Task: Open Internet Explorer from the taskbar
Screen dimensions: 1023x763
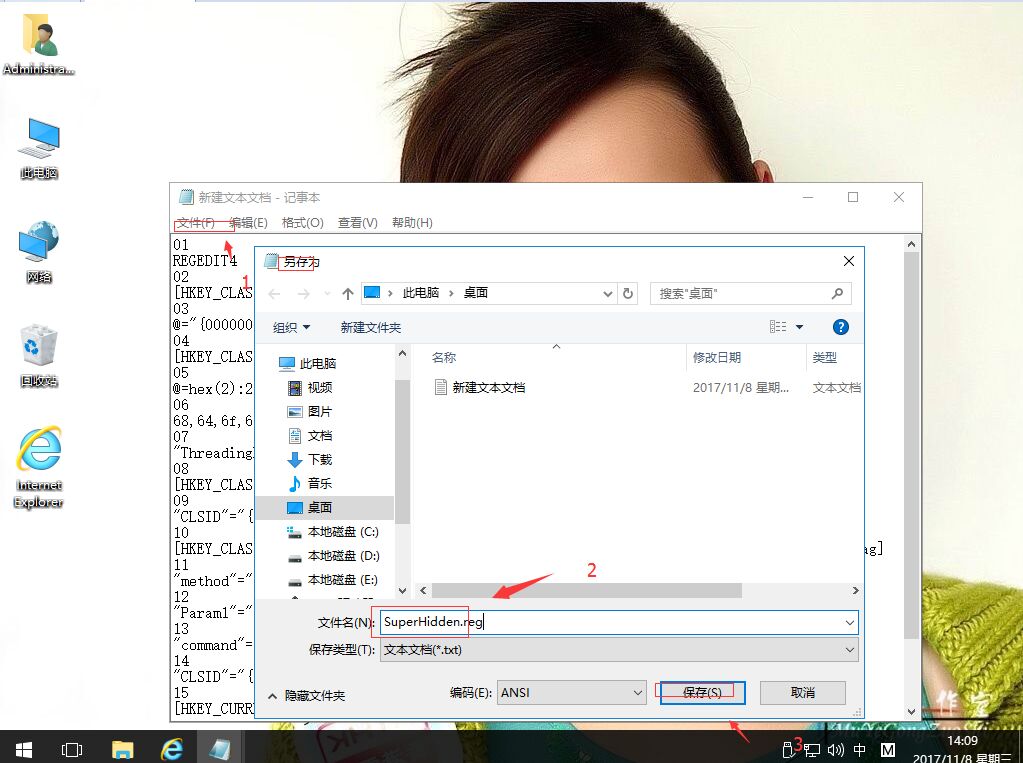Action: 171,748
